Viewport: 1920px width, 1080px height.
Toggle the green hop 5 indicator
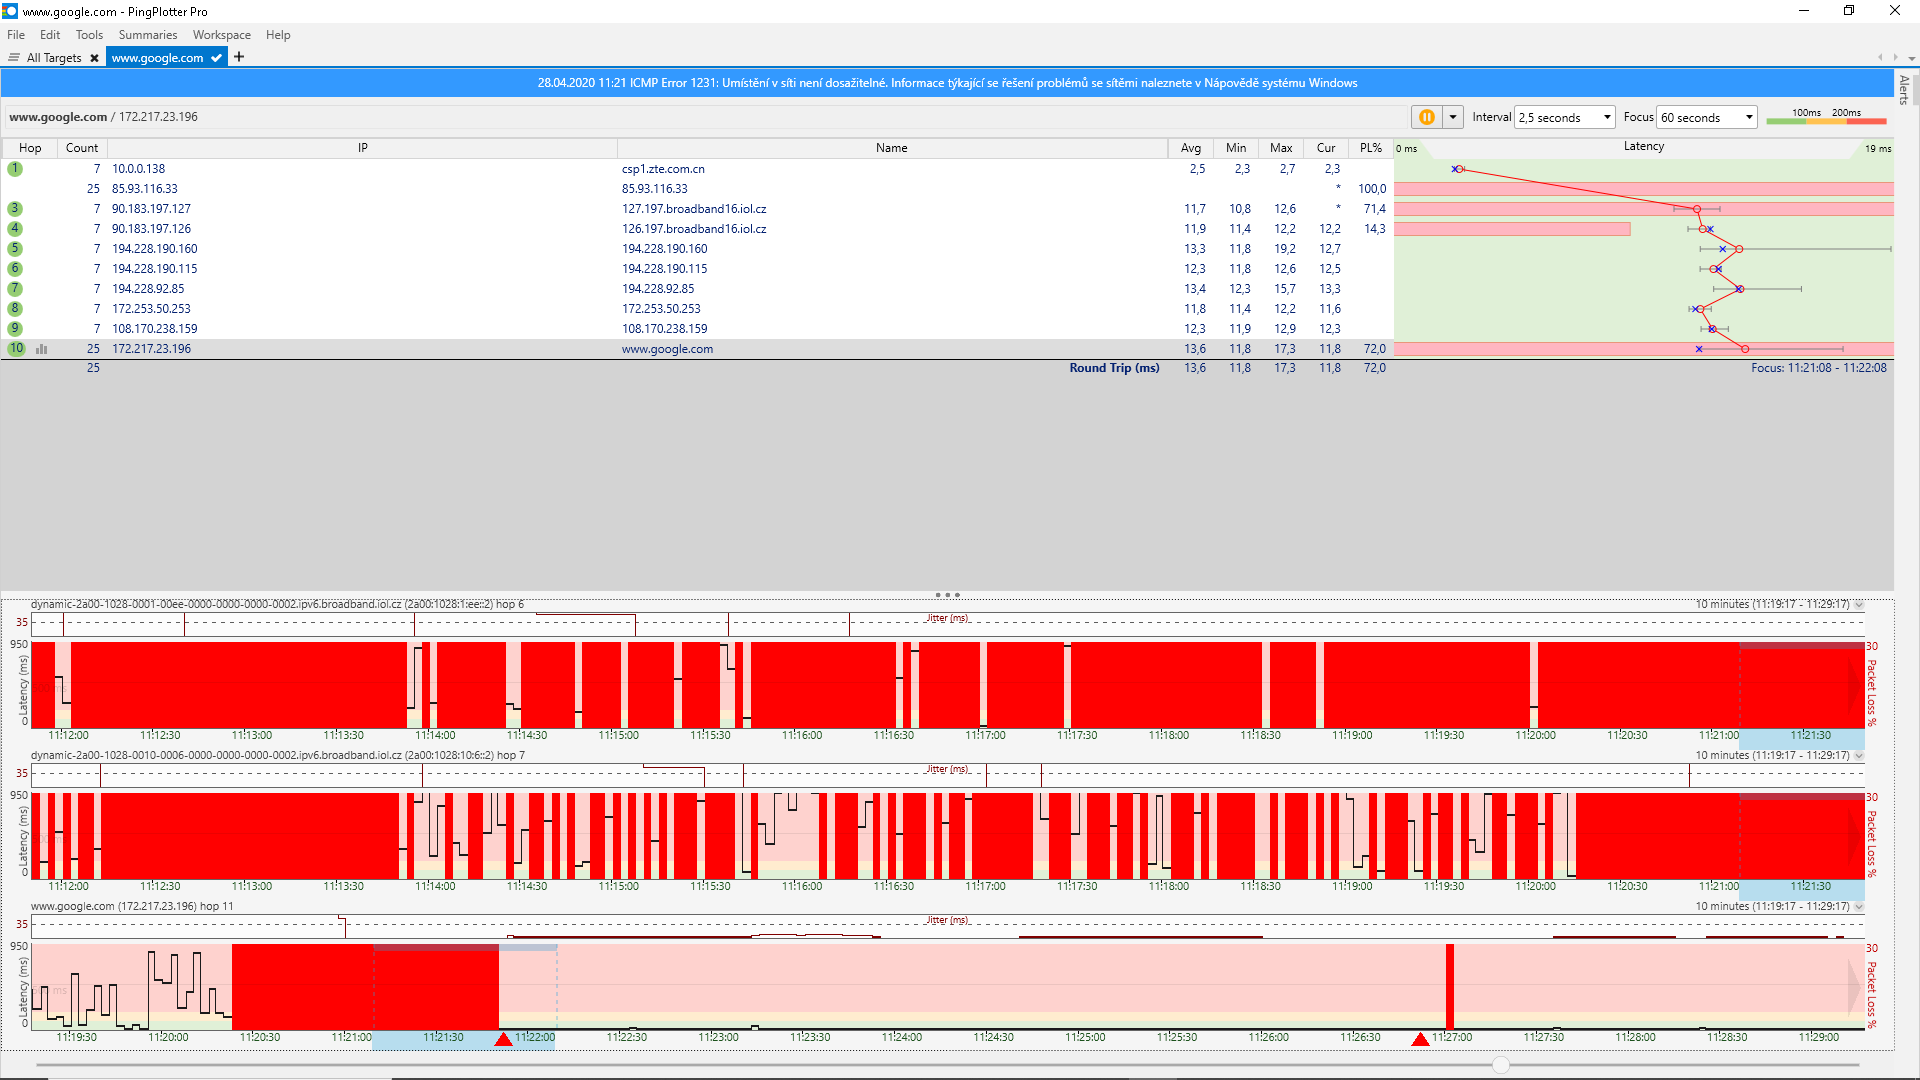[15, 249]
